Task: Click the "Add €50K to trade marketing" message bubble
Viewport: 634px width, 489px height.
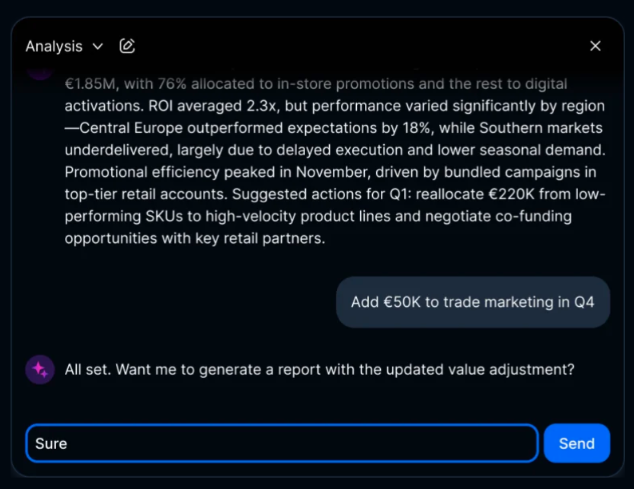Action: click(473, 302)
